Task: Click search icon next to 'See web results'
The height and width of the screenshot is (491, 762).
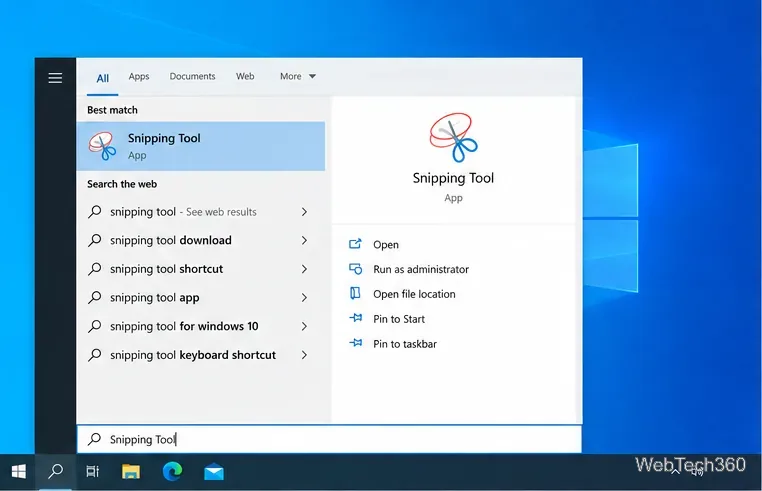Action: coord(95,211)
